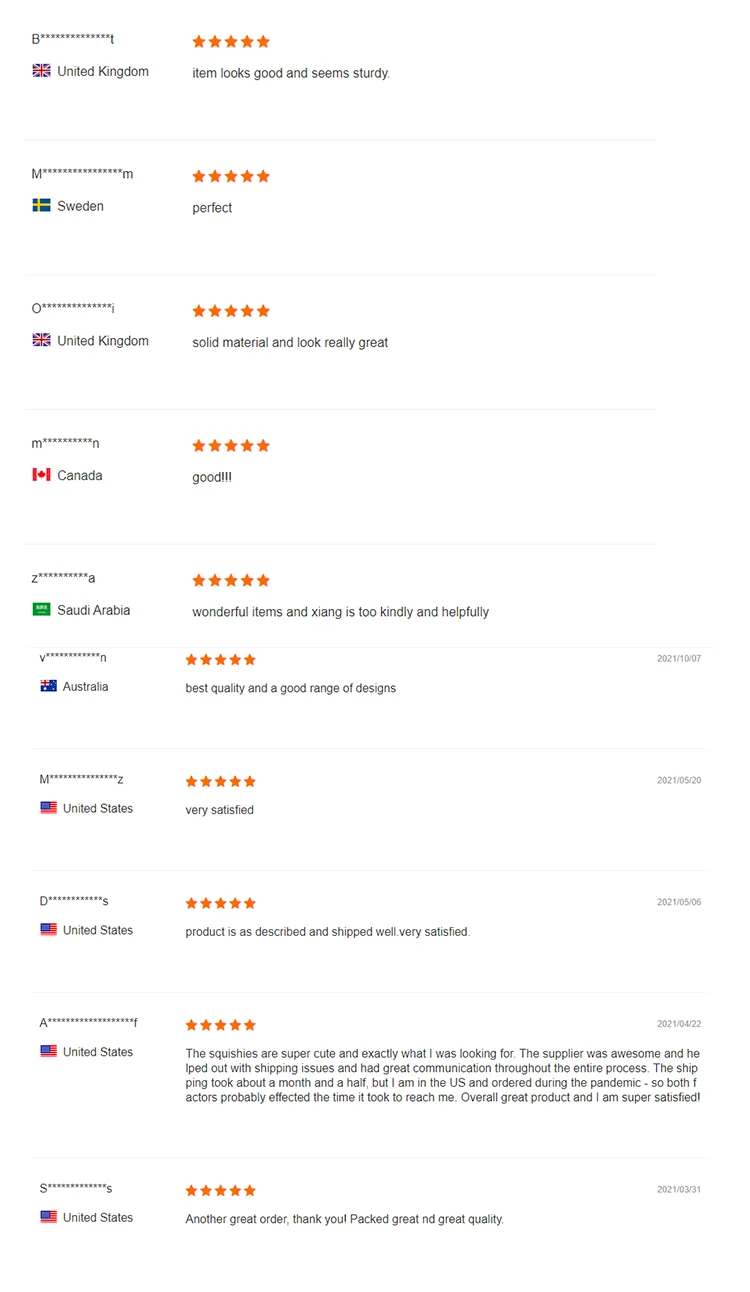Image resolution: width=750 pixels, height=1292 pixels.
Task: Click the Canada flag icon
Action: coord(41,475)
